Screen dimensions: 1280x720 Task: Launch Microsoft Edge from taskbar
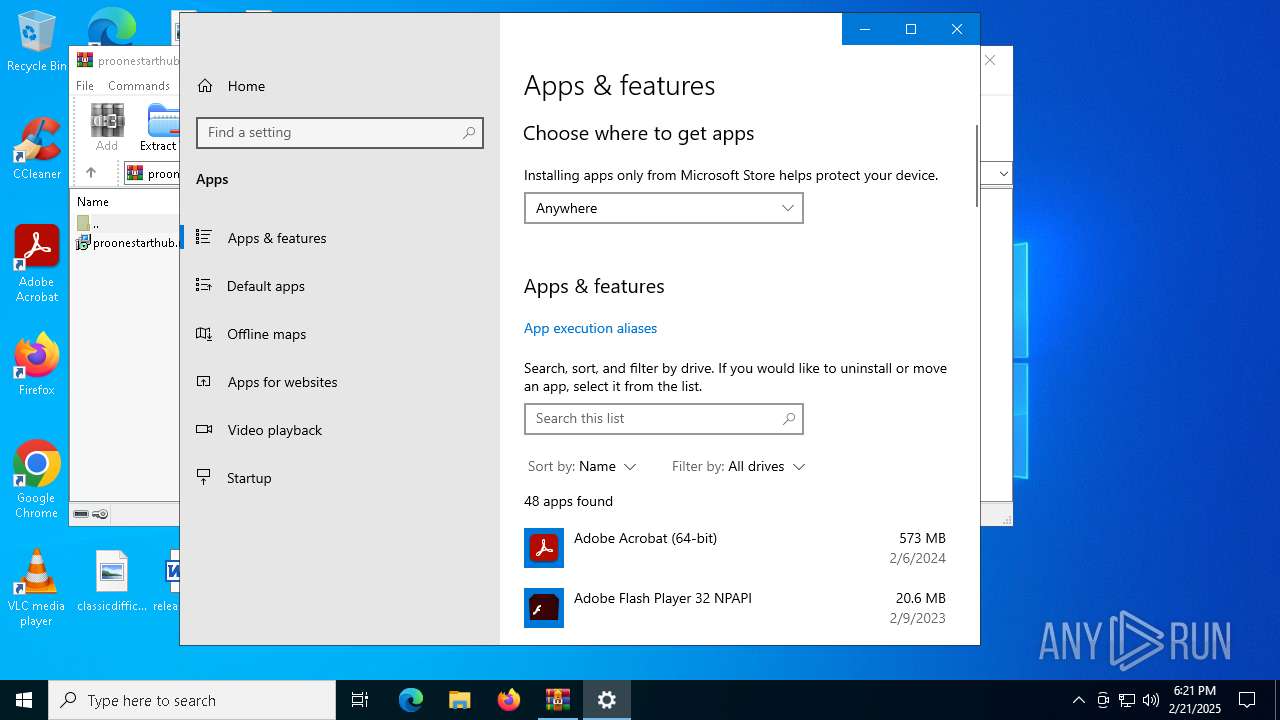click(x=411, y=700)
